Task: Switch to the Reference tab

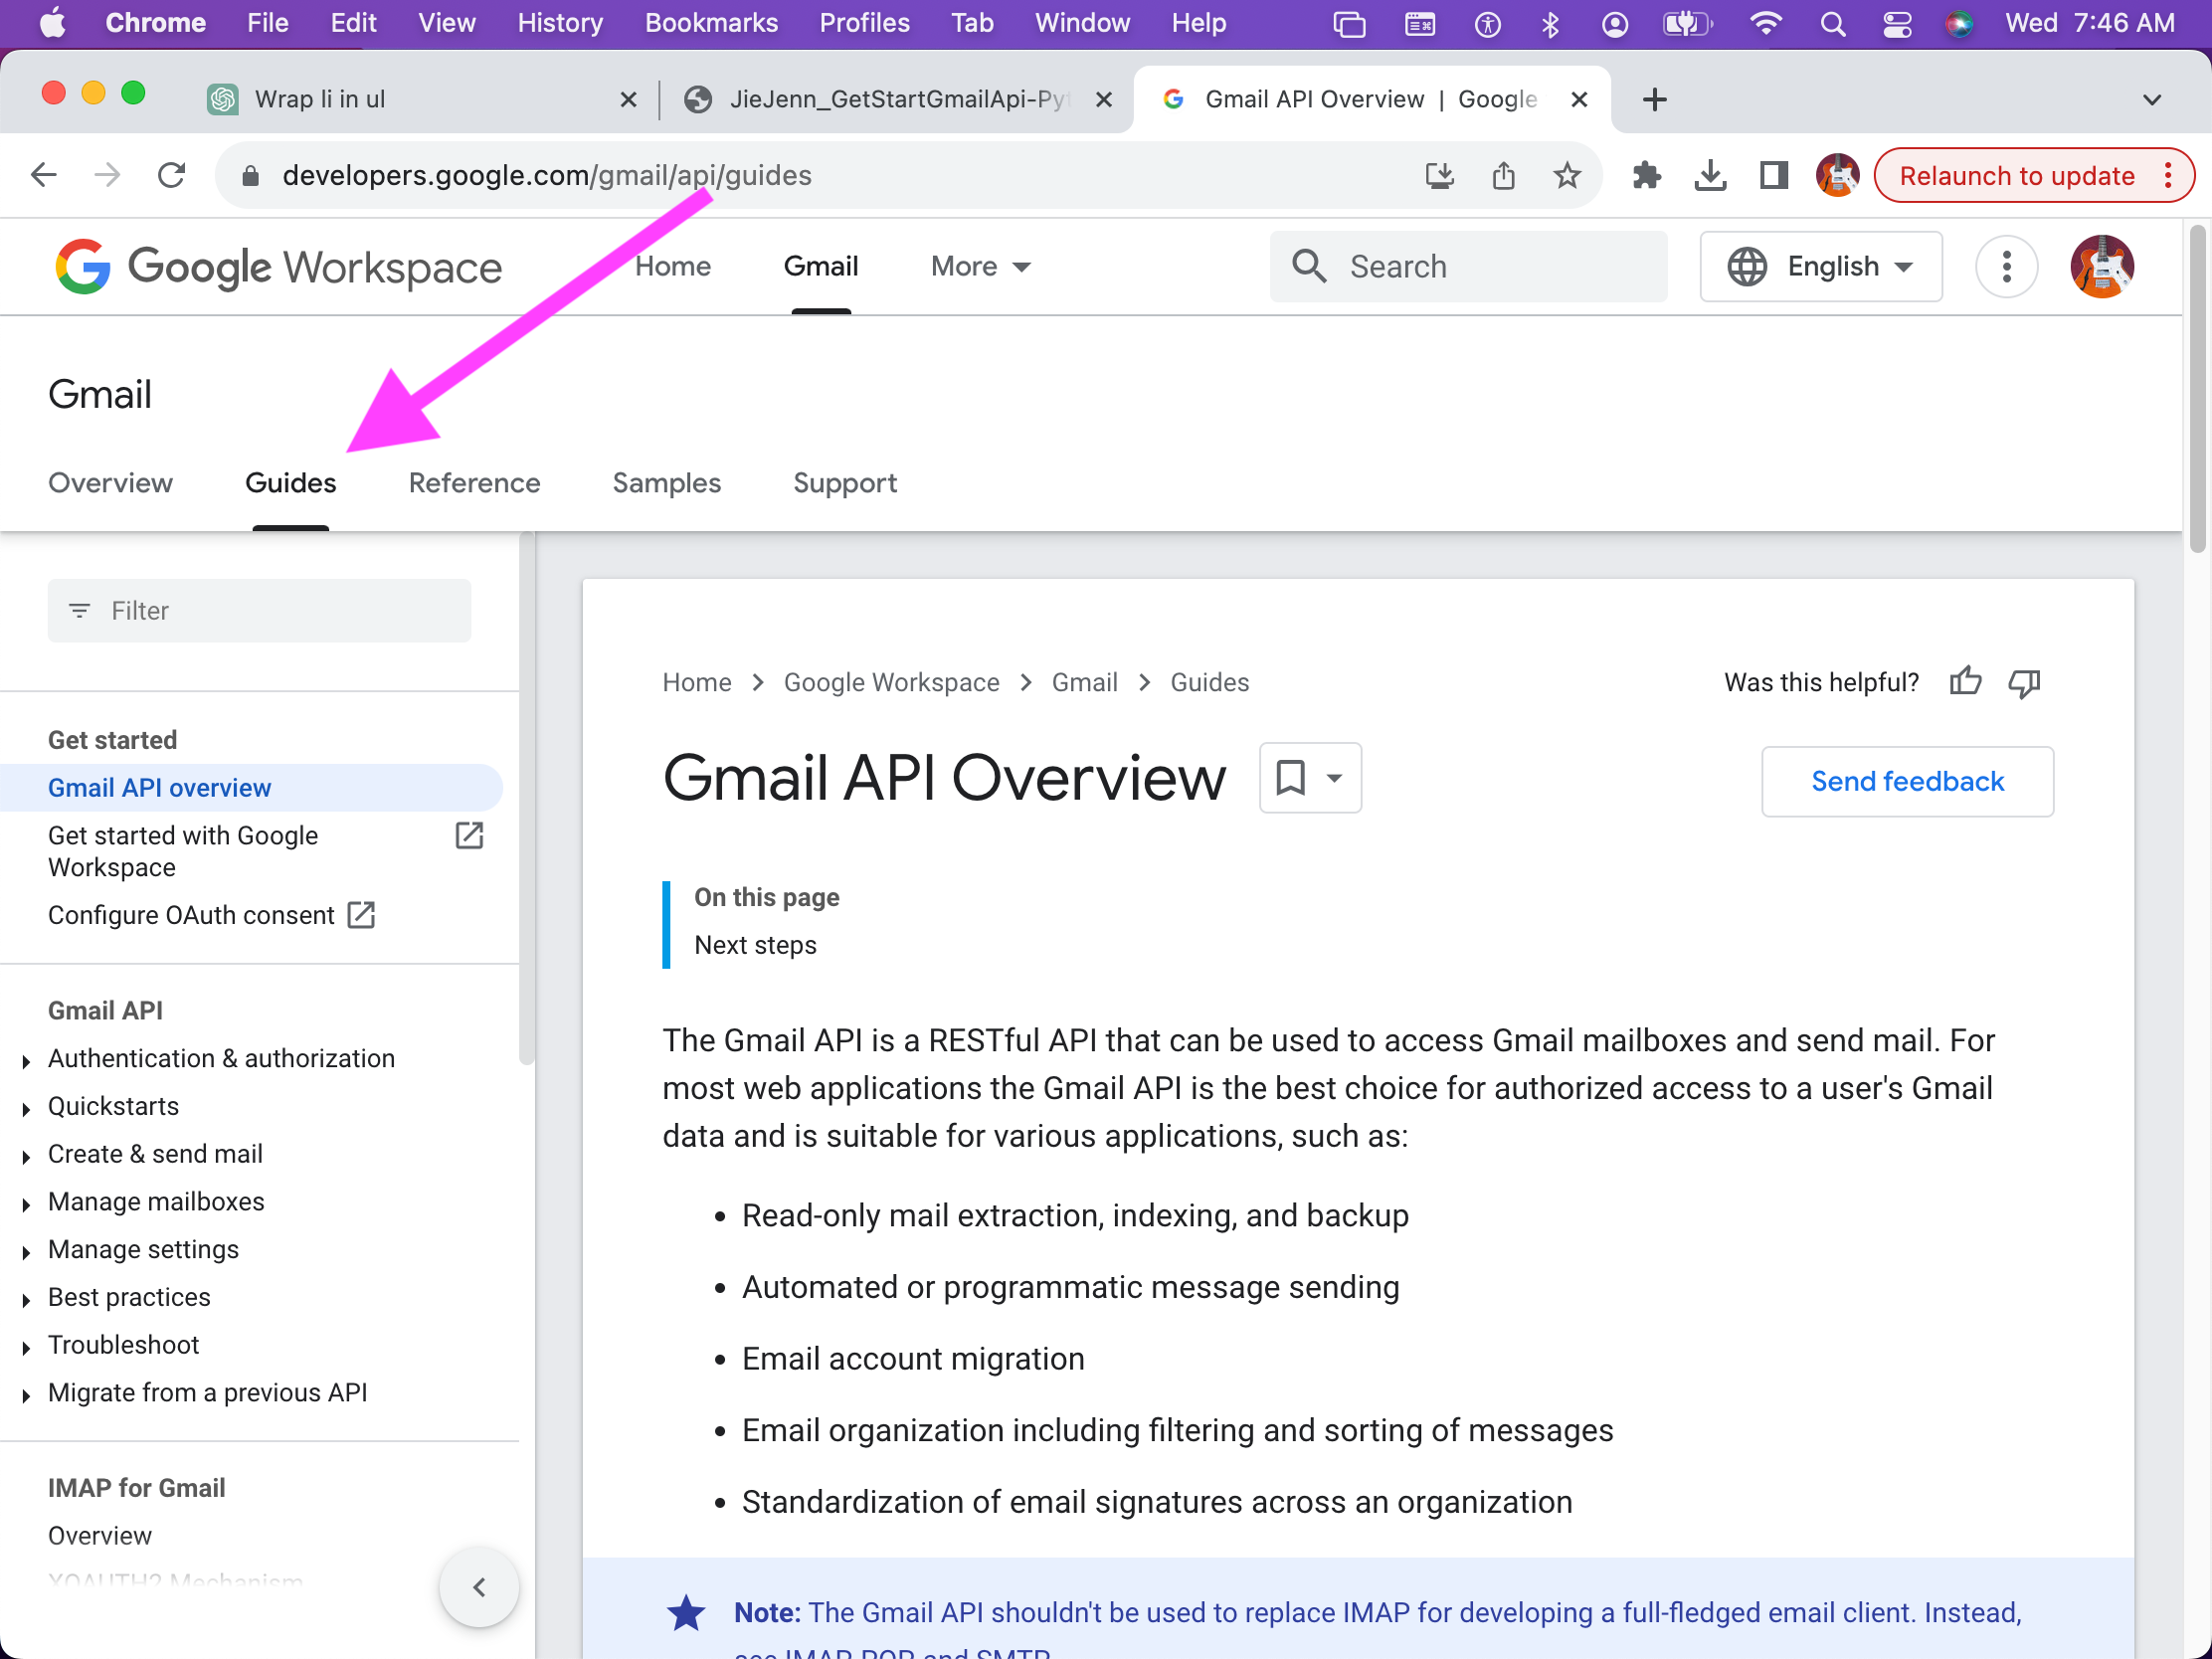Action: tap(474, 483)
